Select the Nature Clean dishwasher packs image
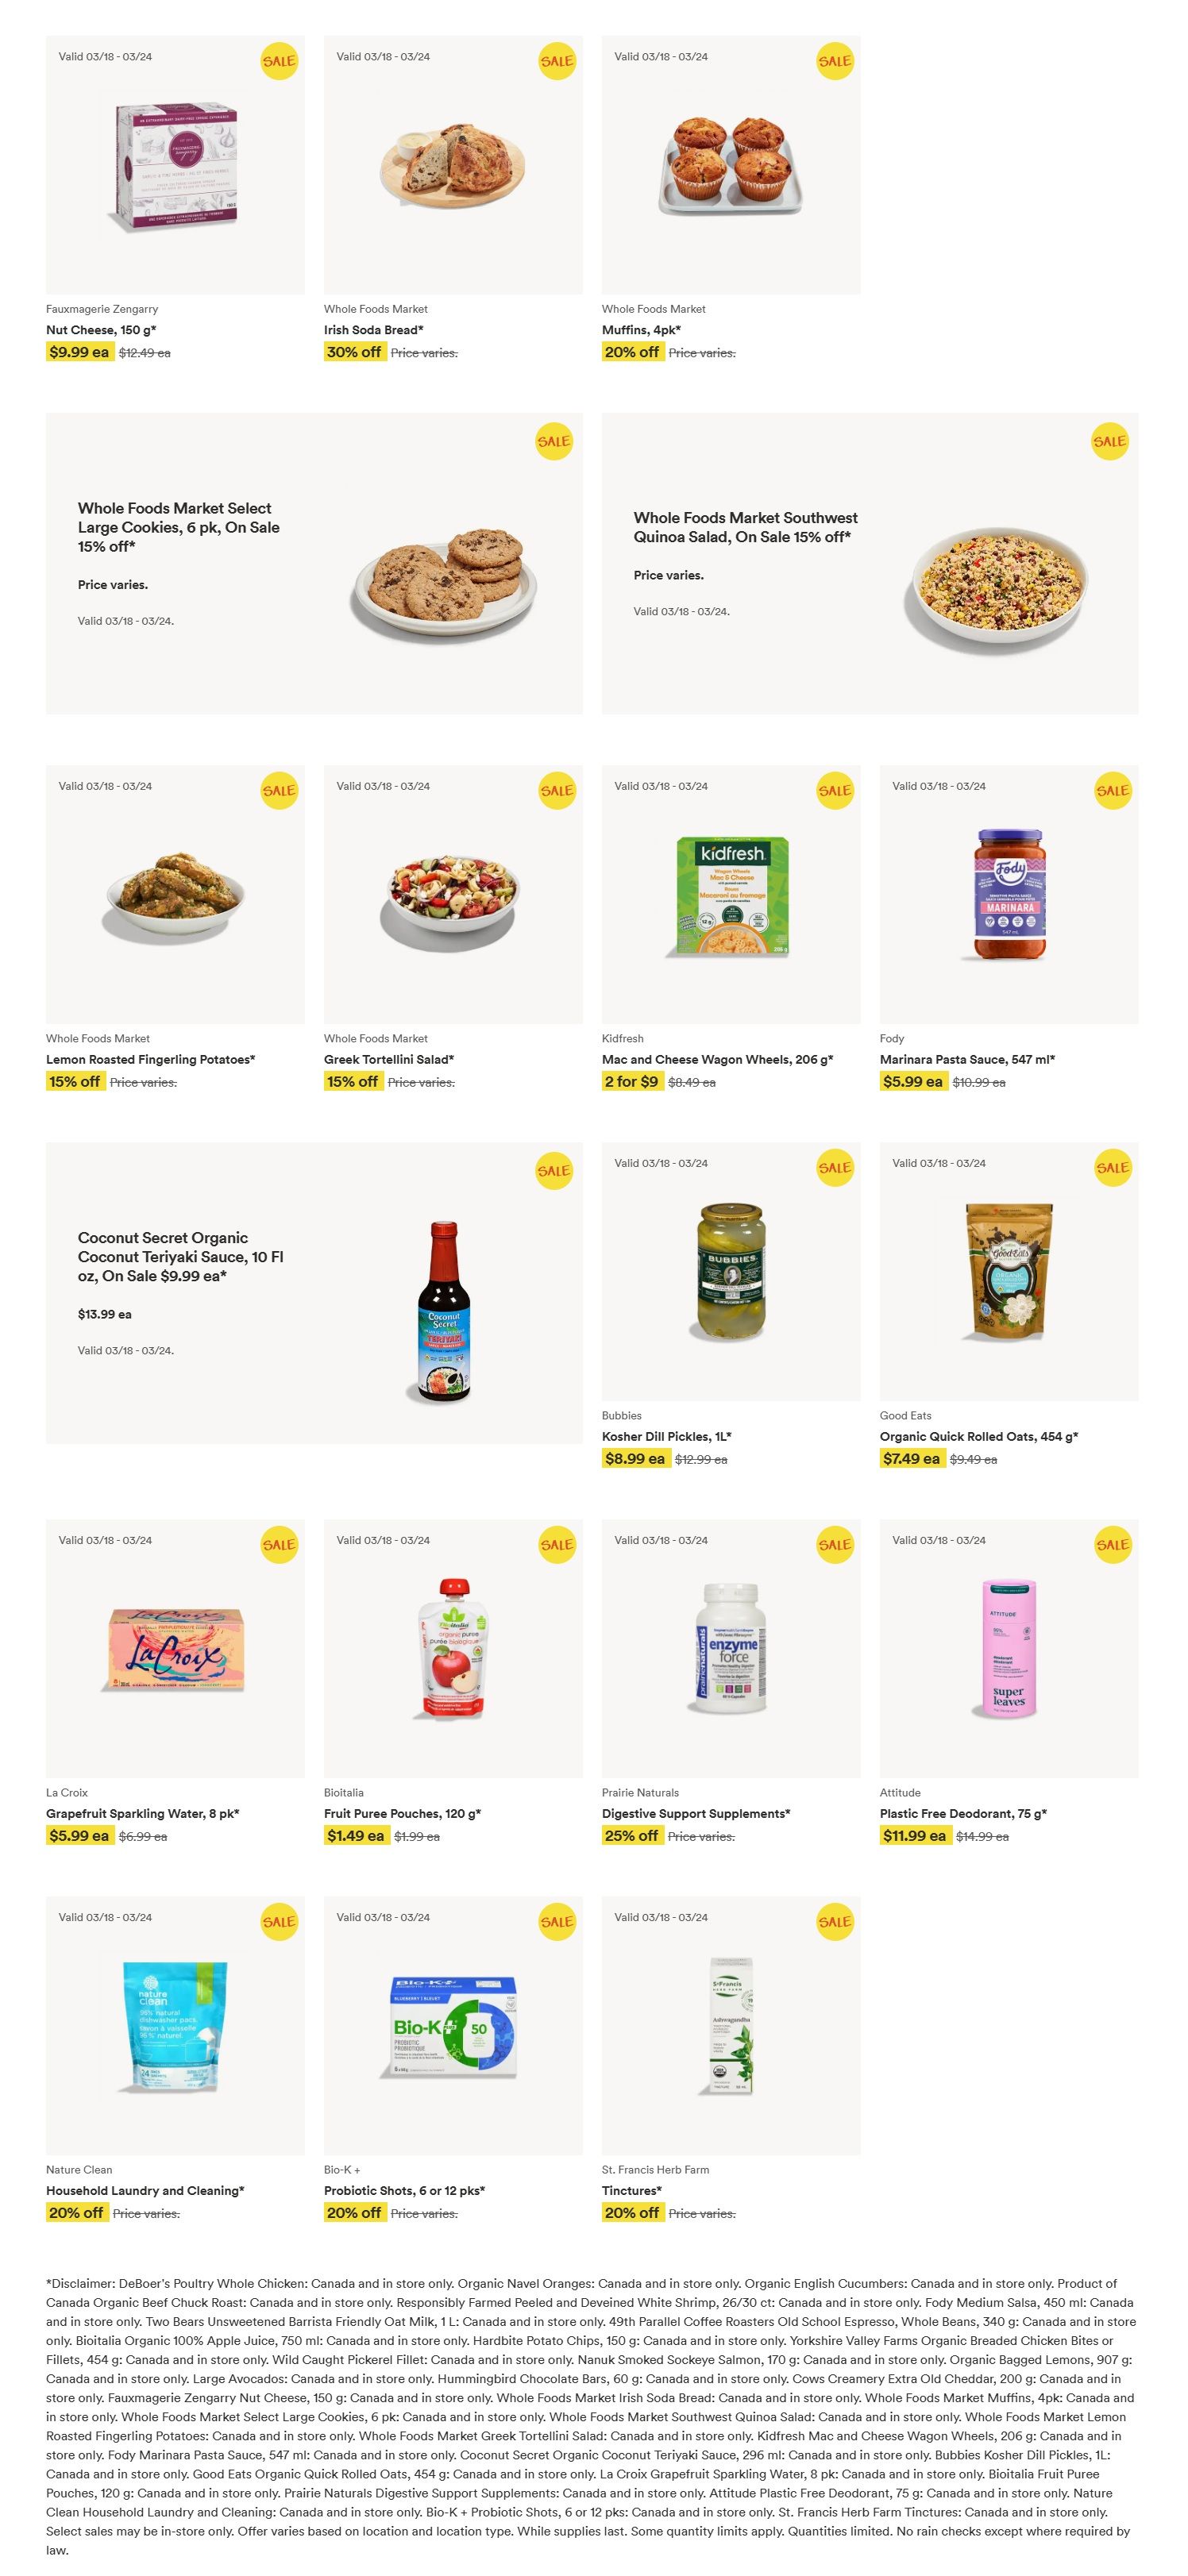This screenshot has width=1188, height=2576. point(175,2026)
